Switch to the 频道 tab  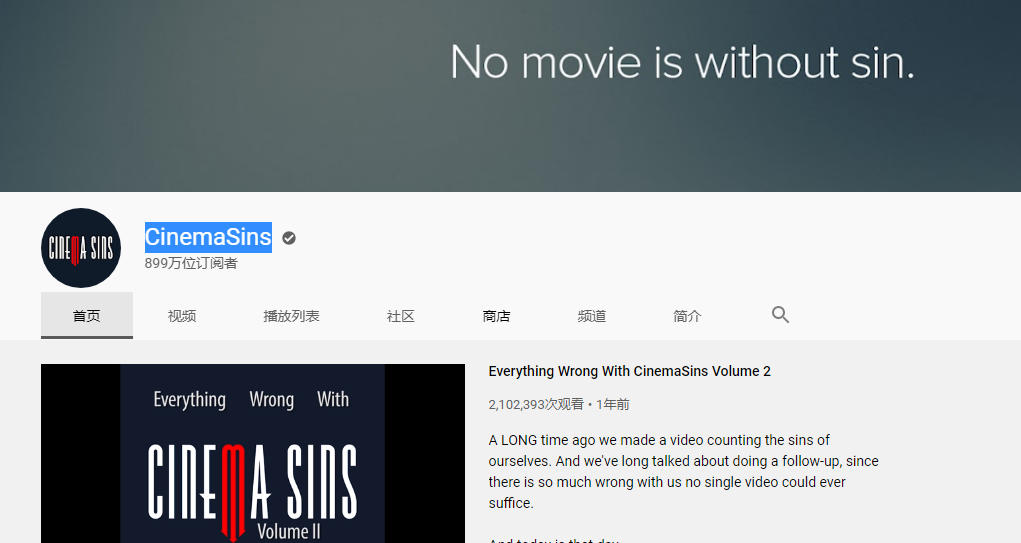click(x=592, y=316)
